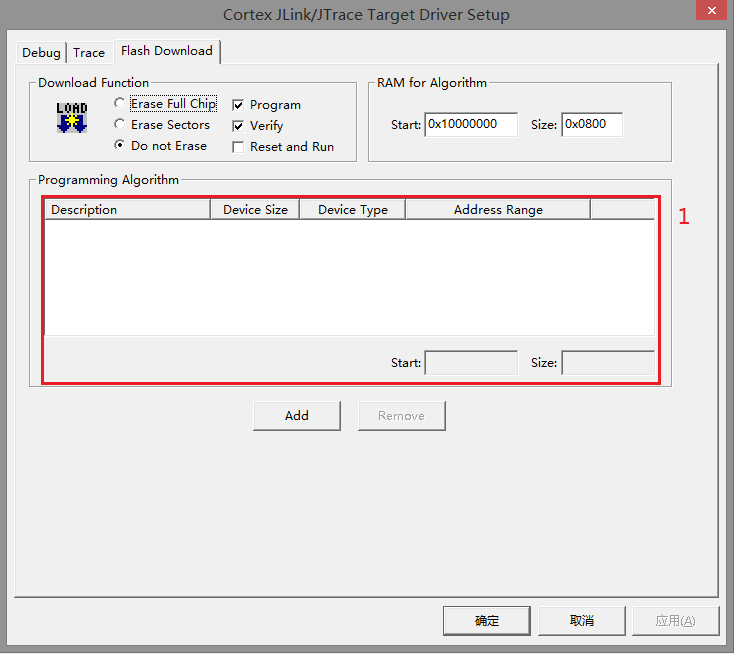Click the 应用(A) apply button

pyautogui.click(x=675, y=621)
